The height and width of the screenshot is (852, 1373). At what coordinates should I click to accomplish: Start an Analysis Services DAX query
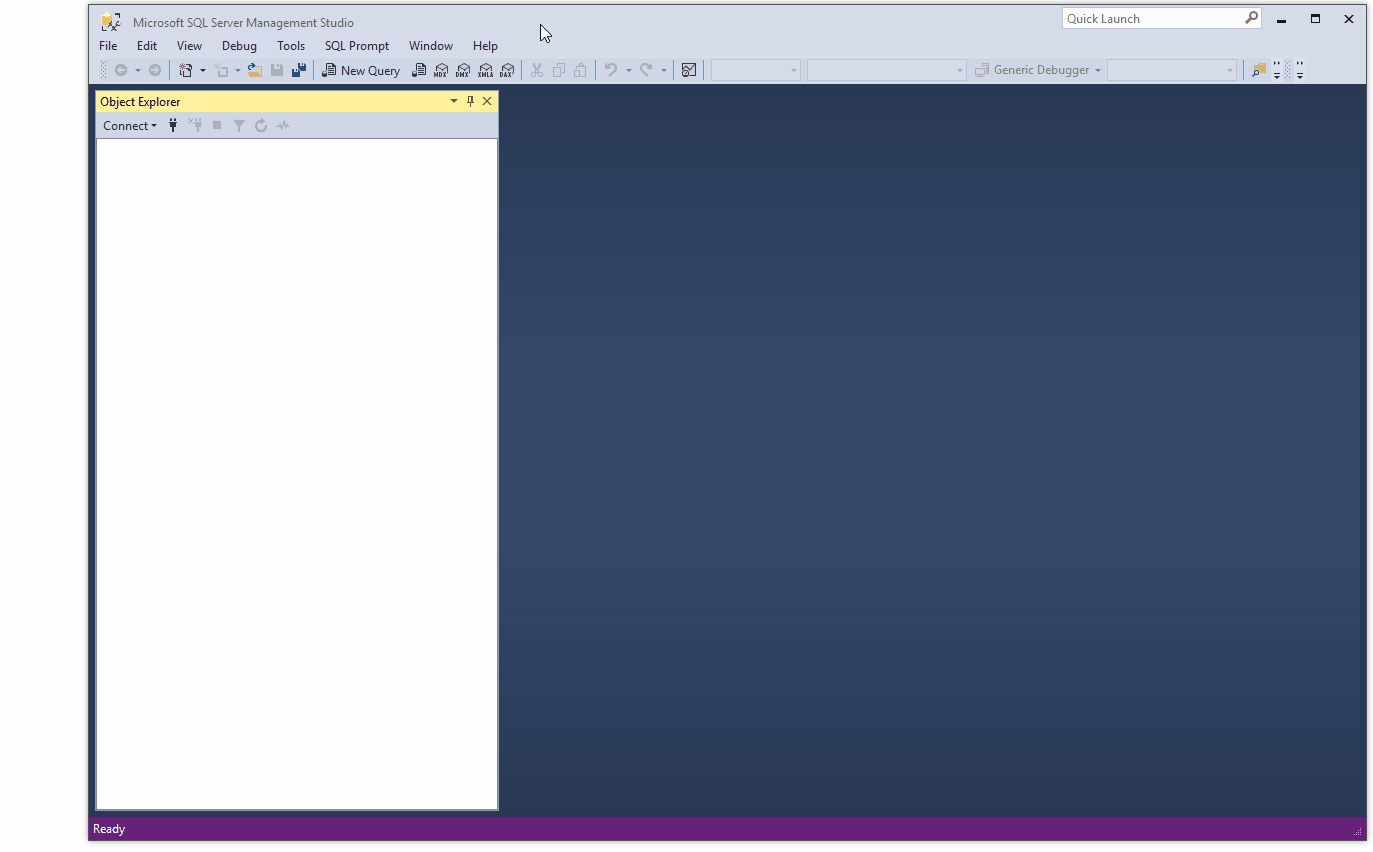tap(507, 70)
